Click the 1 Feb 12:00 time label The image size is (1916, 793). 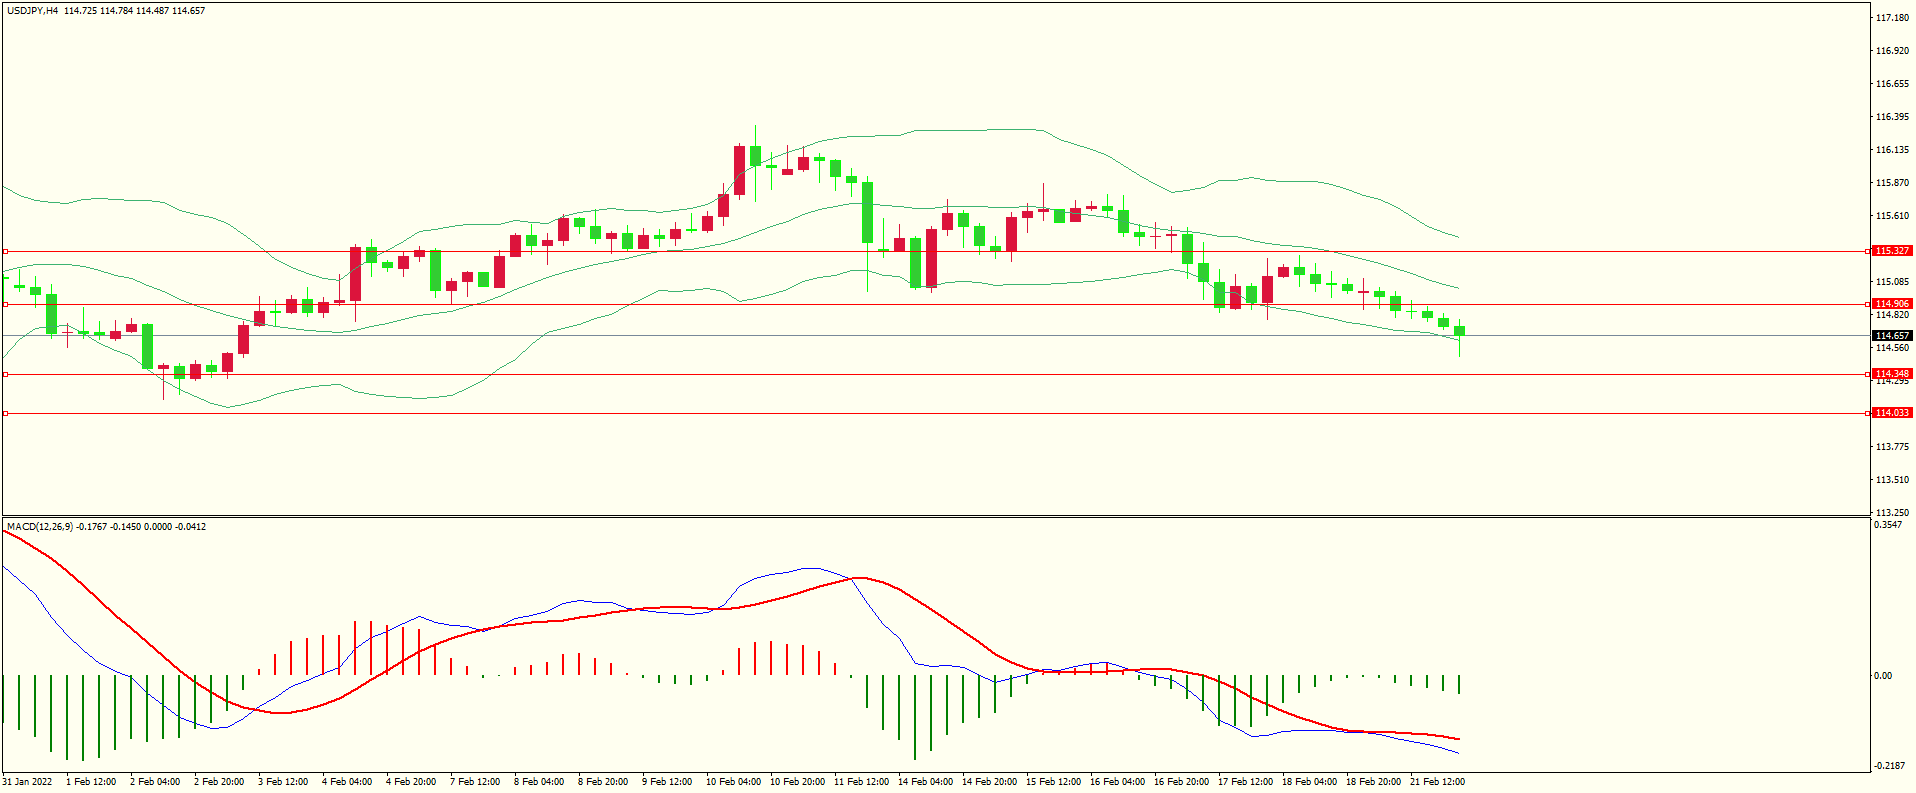[91, 782]
